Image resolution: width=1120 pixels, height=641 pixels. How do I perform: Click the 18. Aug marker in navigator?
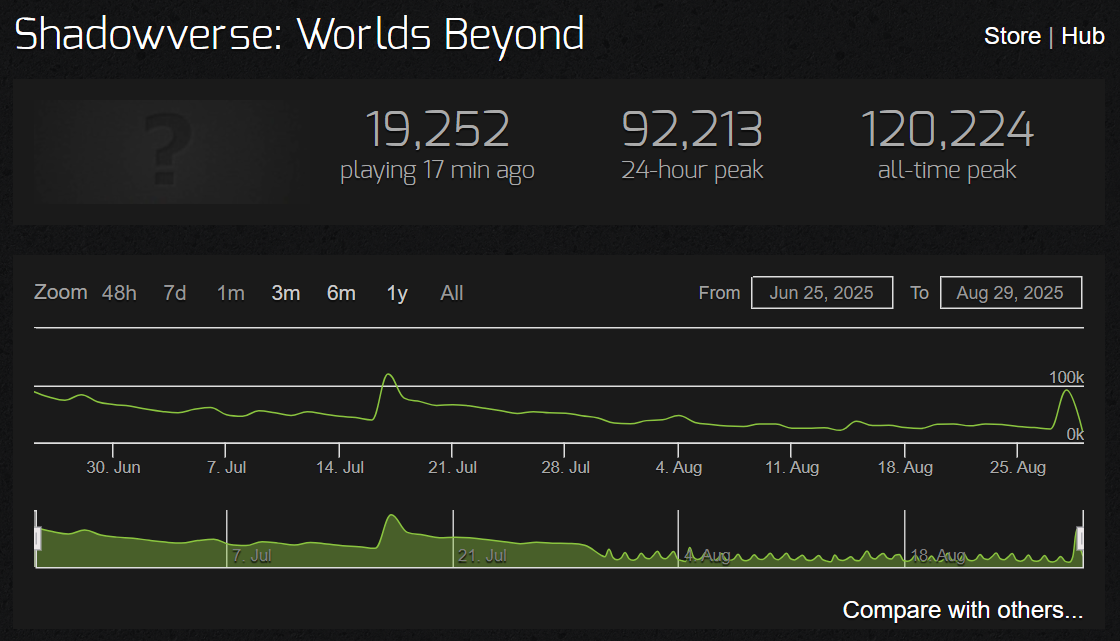[938, 555]
